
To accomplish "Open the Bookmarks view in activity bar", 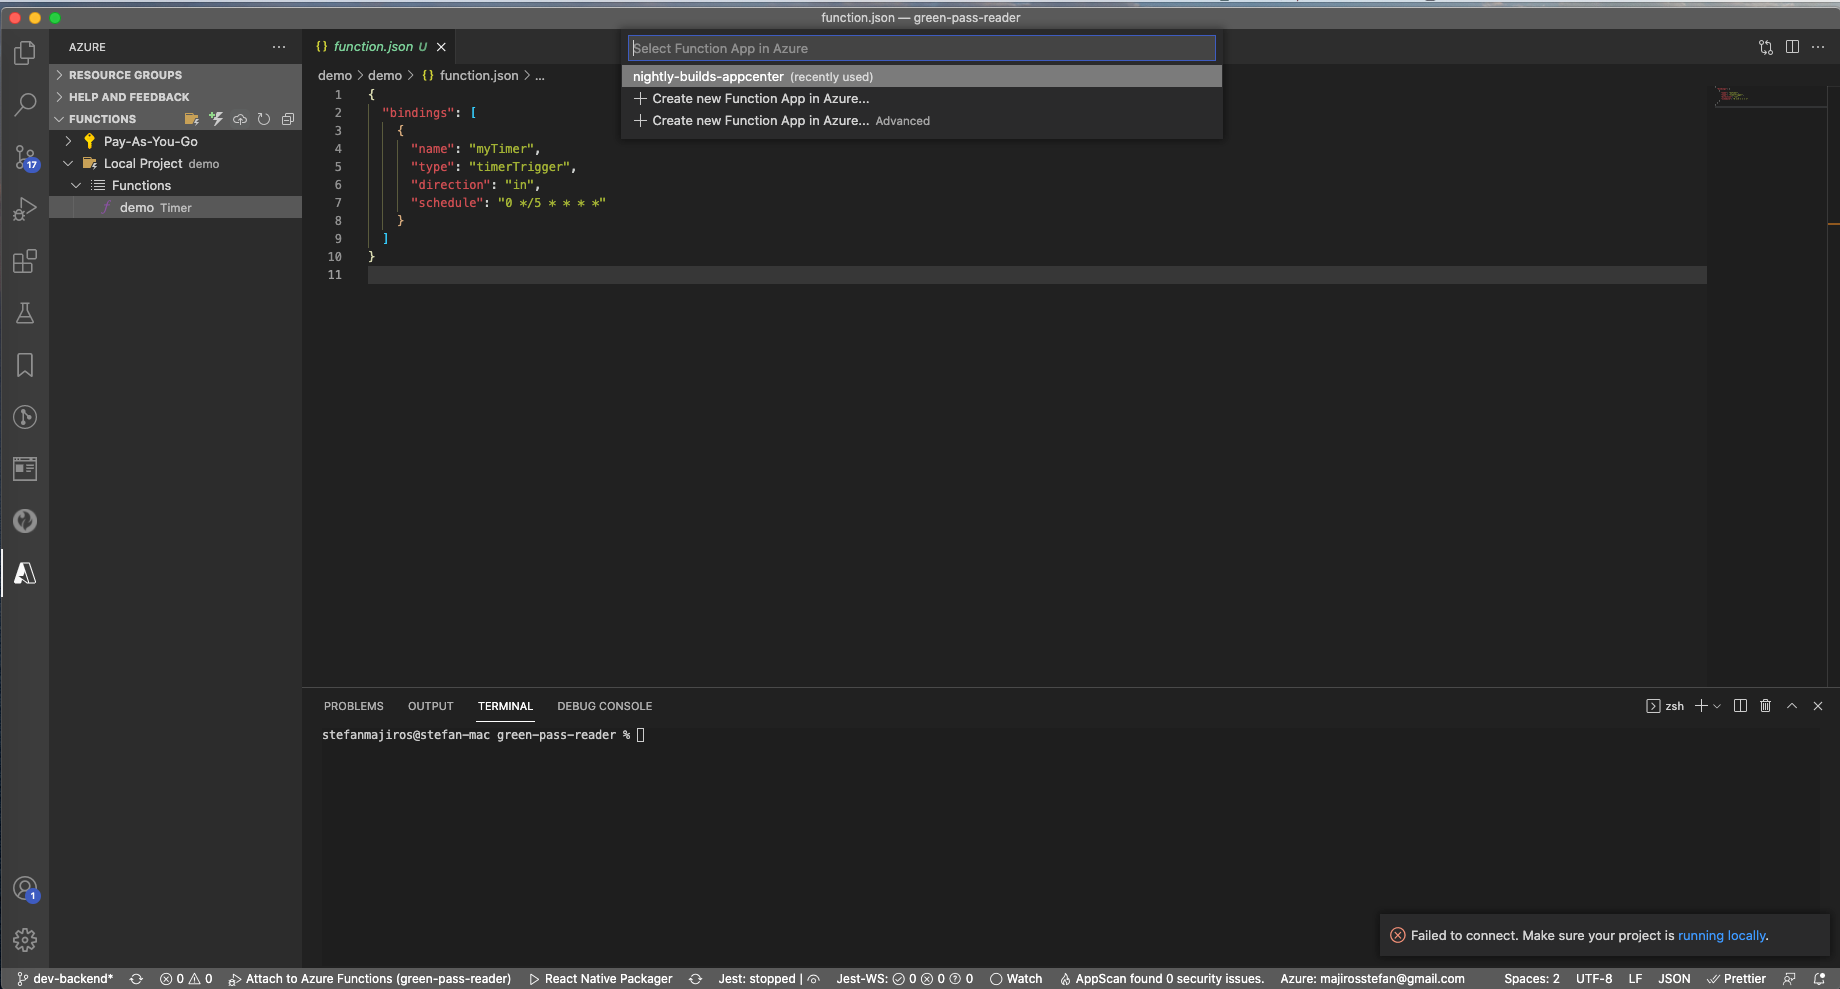I will [x=25, y=365].
